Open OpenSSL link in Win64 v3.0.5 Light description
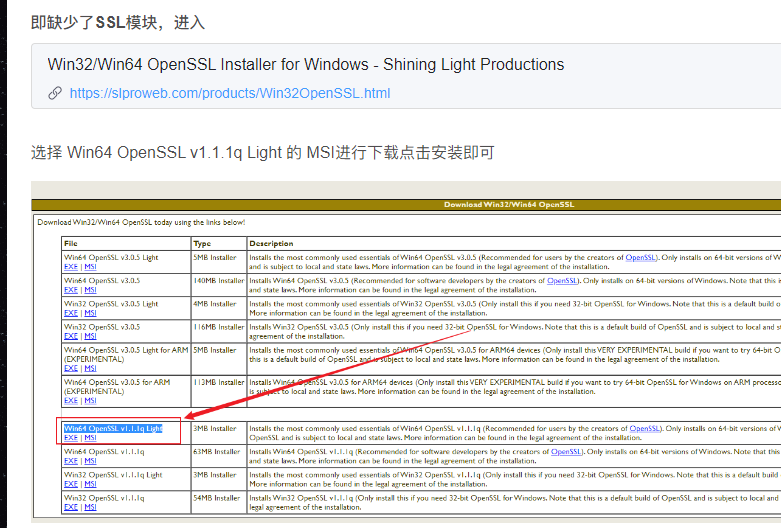The width and height of the screenshot is (781, 528). tap(641, 258)
